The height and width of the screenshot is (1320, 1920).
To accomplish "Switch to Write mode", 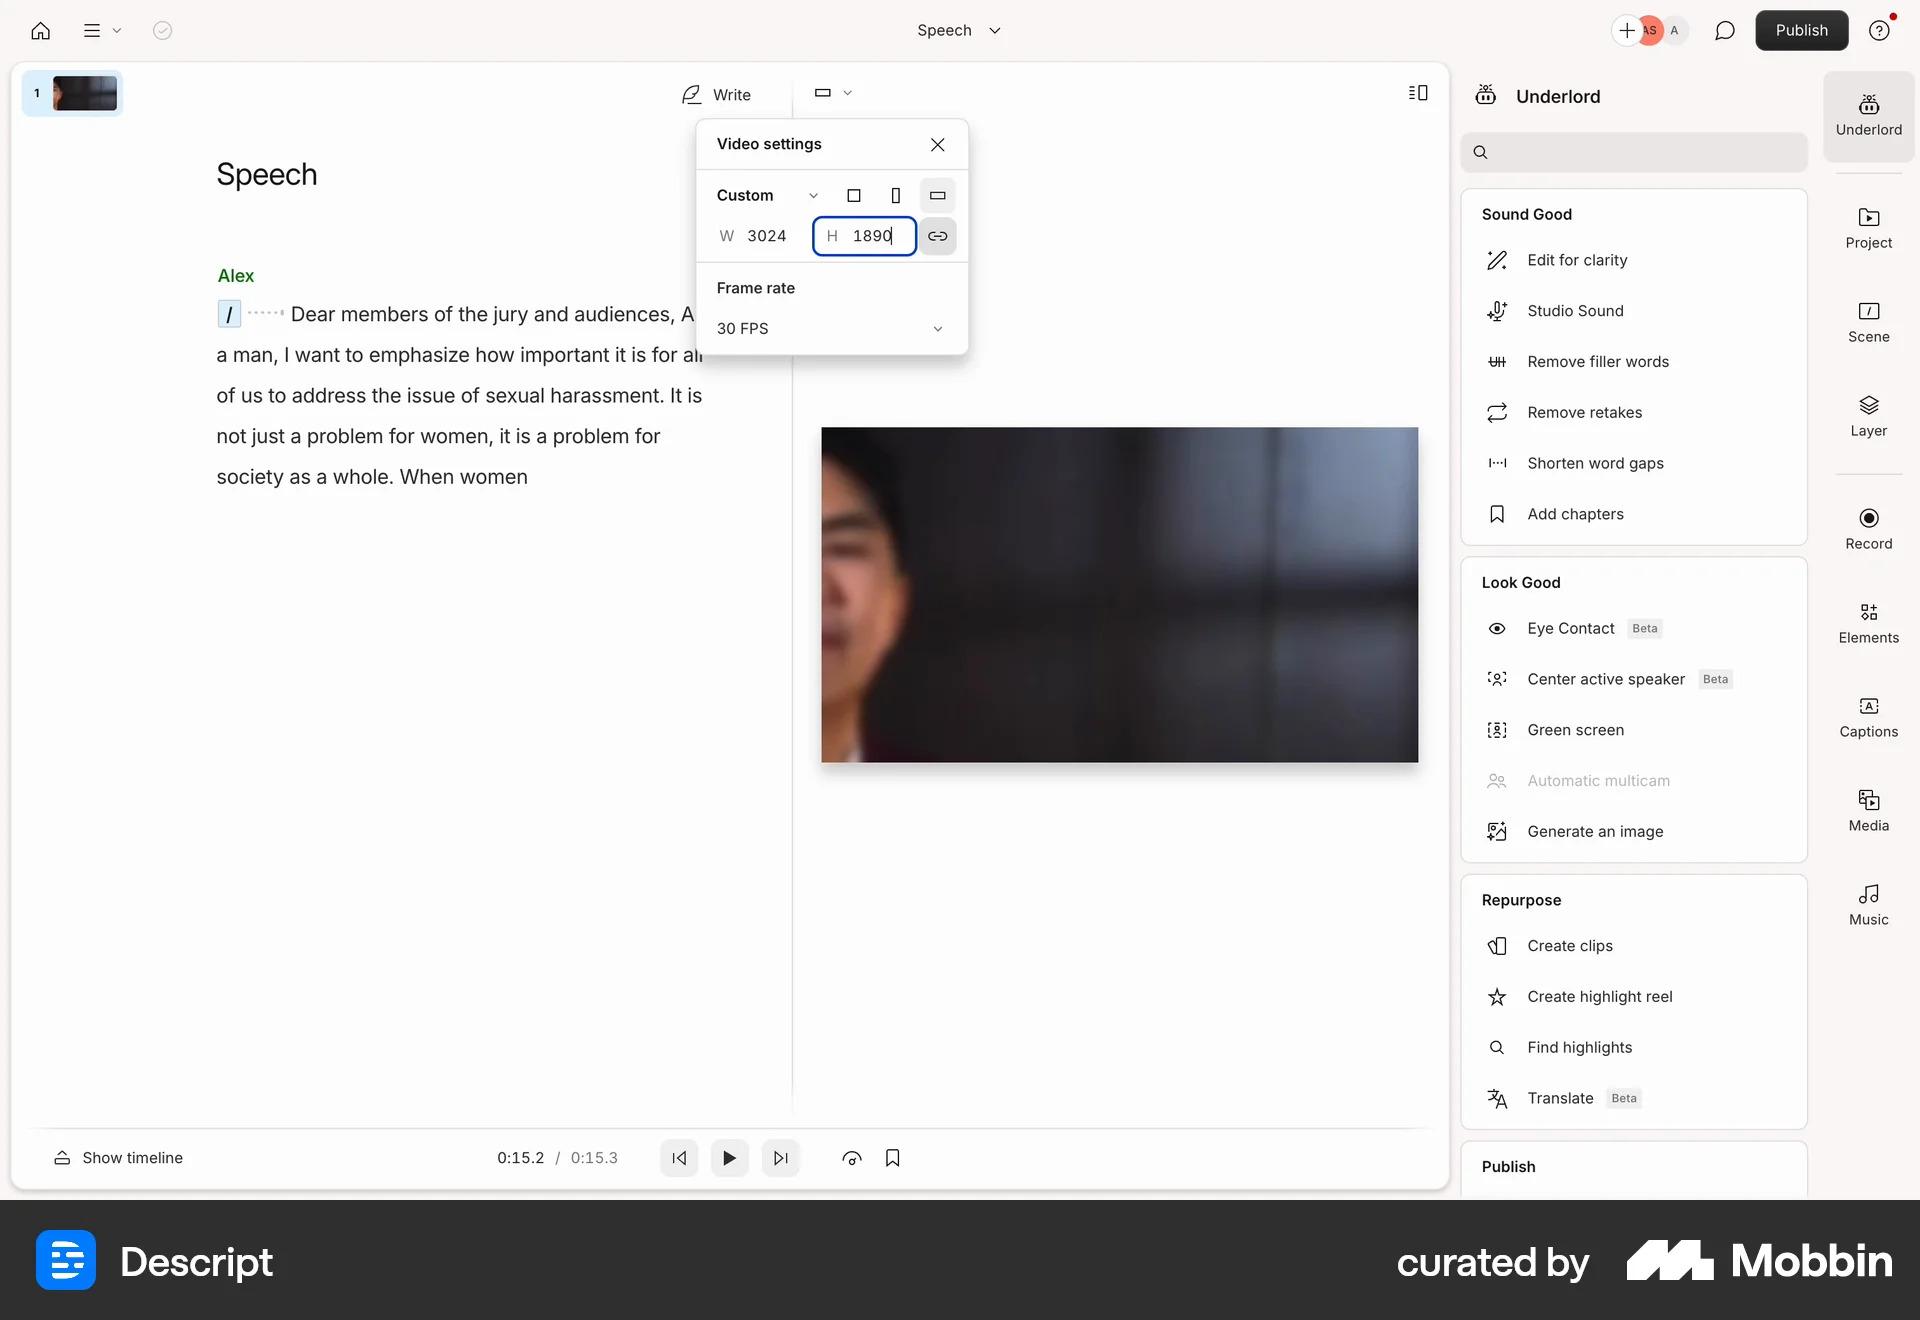I will 716,94.
